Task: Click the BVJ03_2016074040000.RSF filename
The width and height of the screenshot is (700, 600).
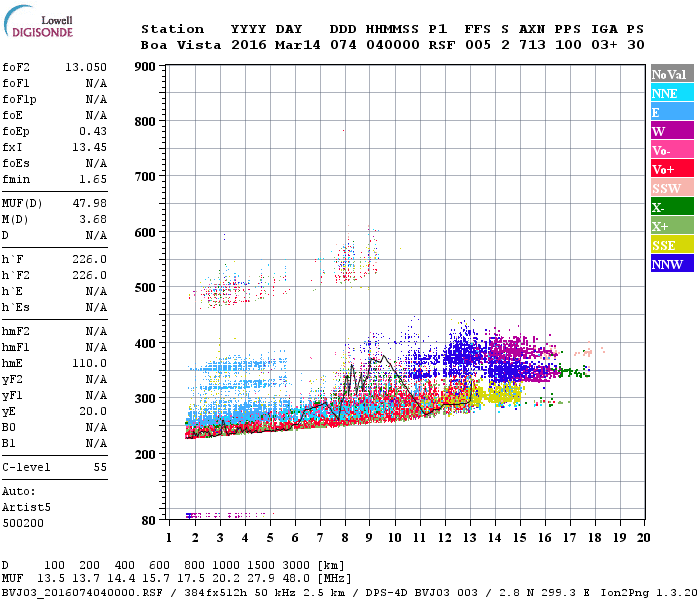Action: point(82,593)
